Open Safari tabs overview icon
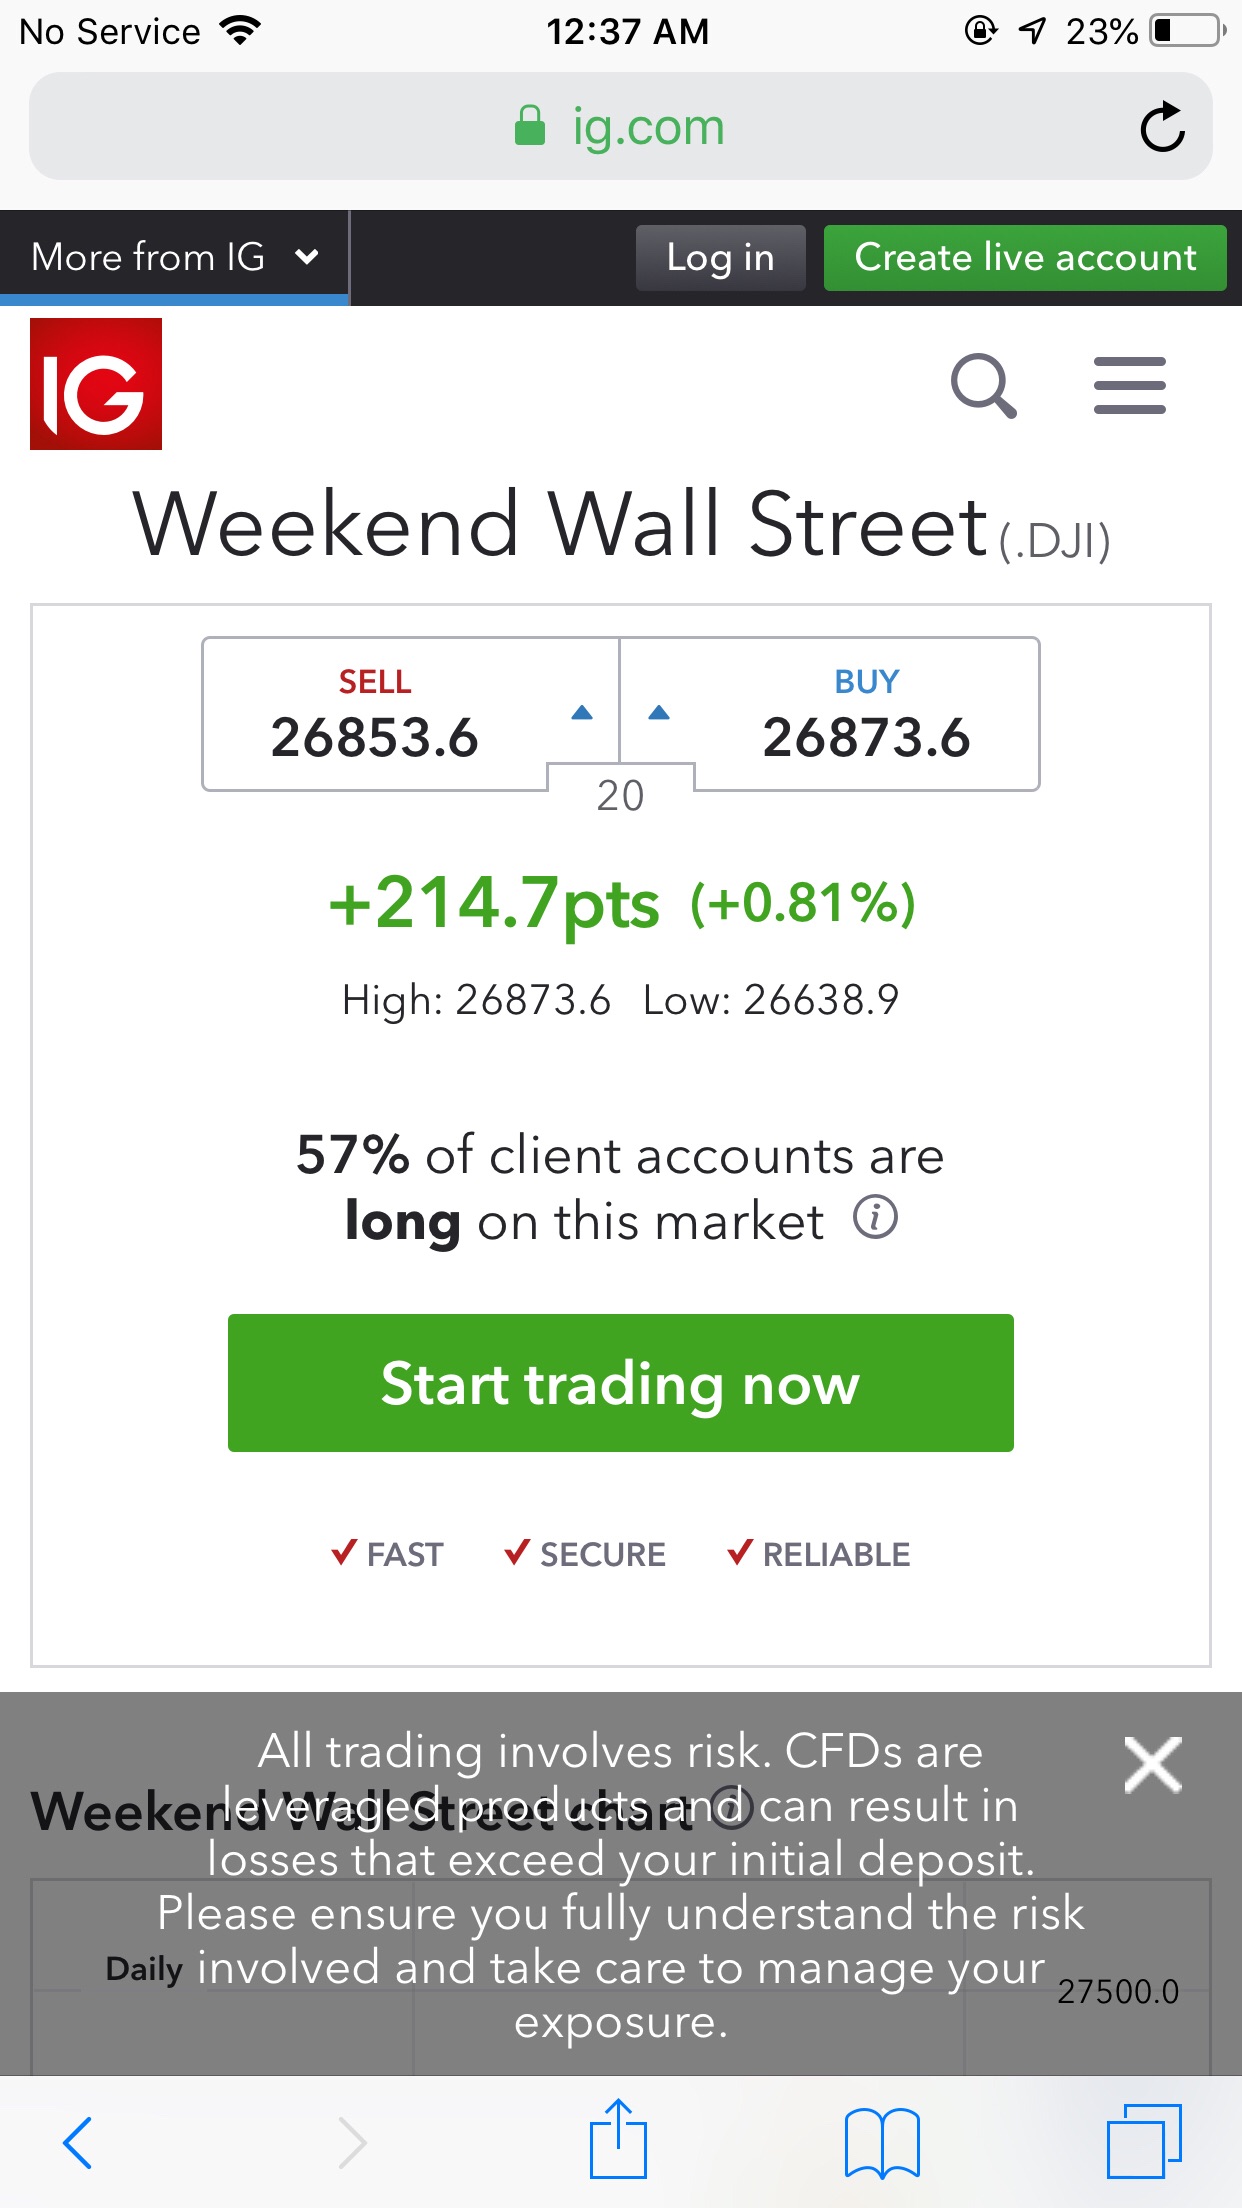This screenshot has width=1242, height=2208. click(x=1144, y=2141)
